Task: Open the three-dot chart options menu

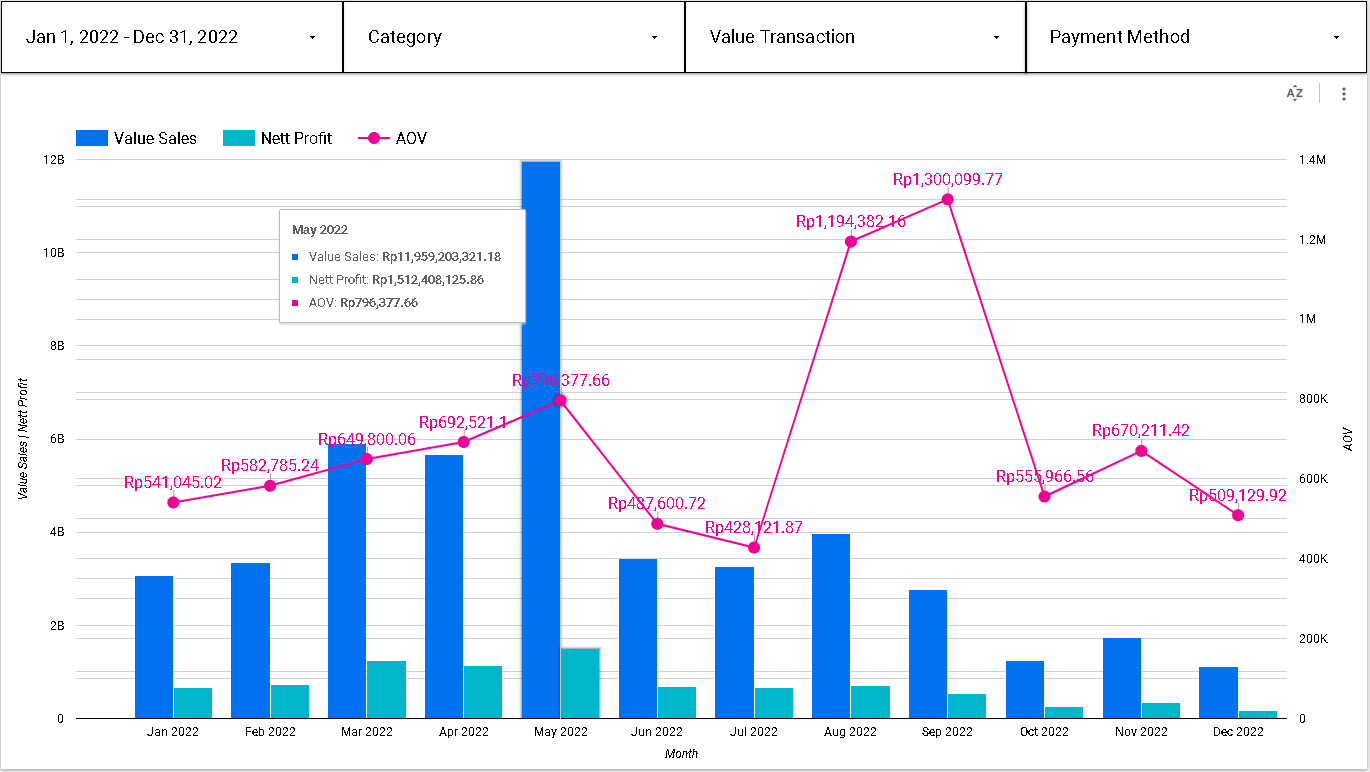Action: 1344,93
